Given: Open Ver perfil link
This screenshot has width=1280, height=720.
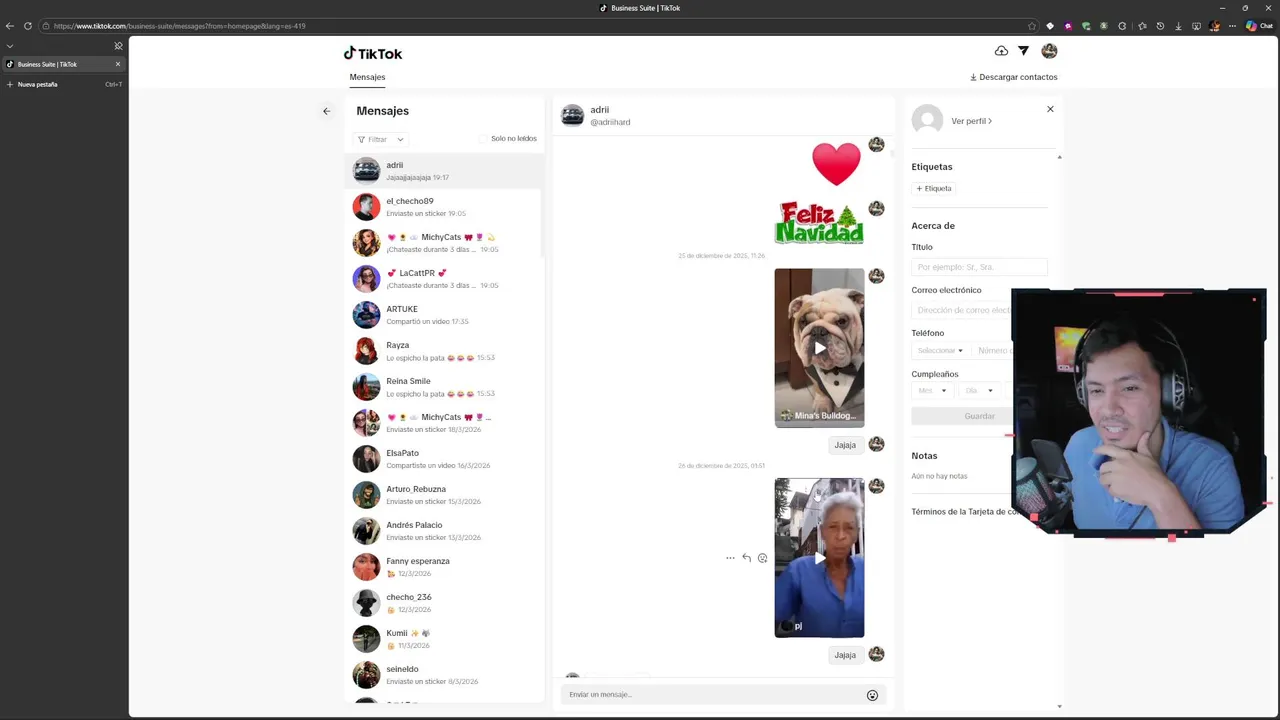Looking at the screenshot, I should click(x=971, y=121).
